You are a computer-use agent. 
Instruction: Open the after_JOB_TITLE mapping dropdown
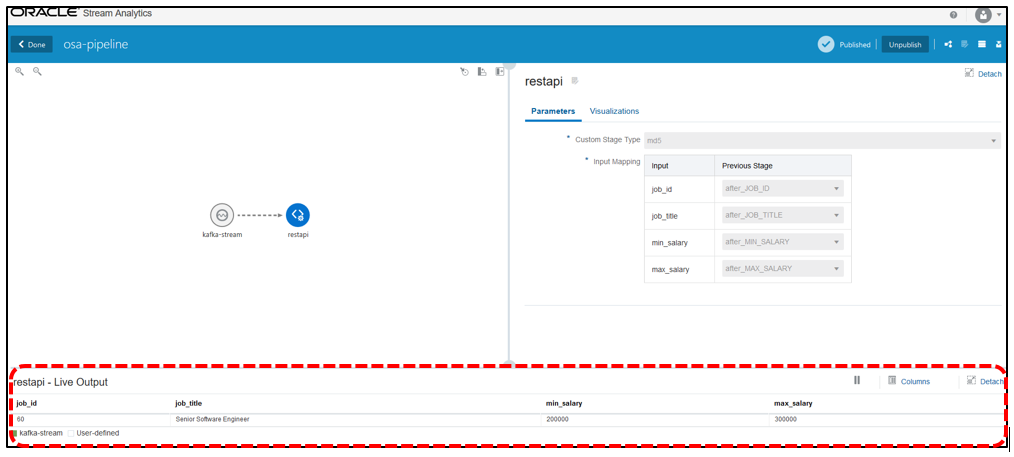coord(782,215)
